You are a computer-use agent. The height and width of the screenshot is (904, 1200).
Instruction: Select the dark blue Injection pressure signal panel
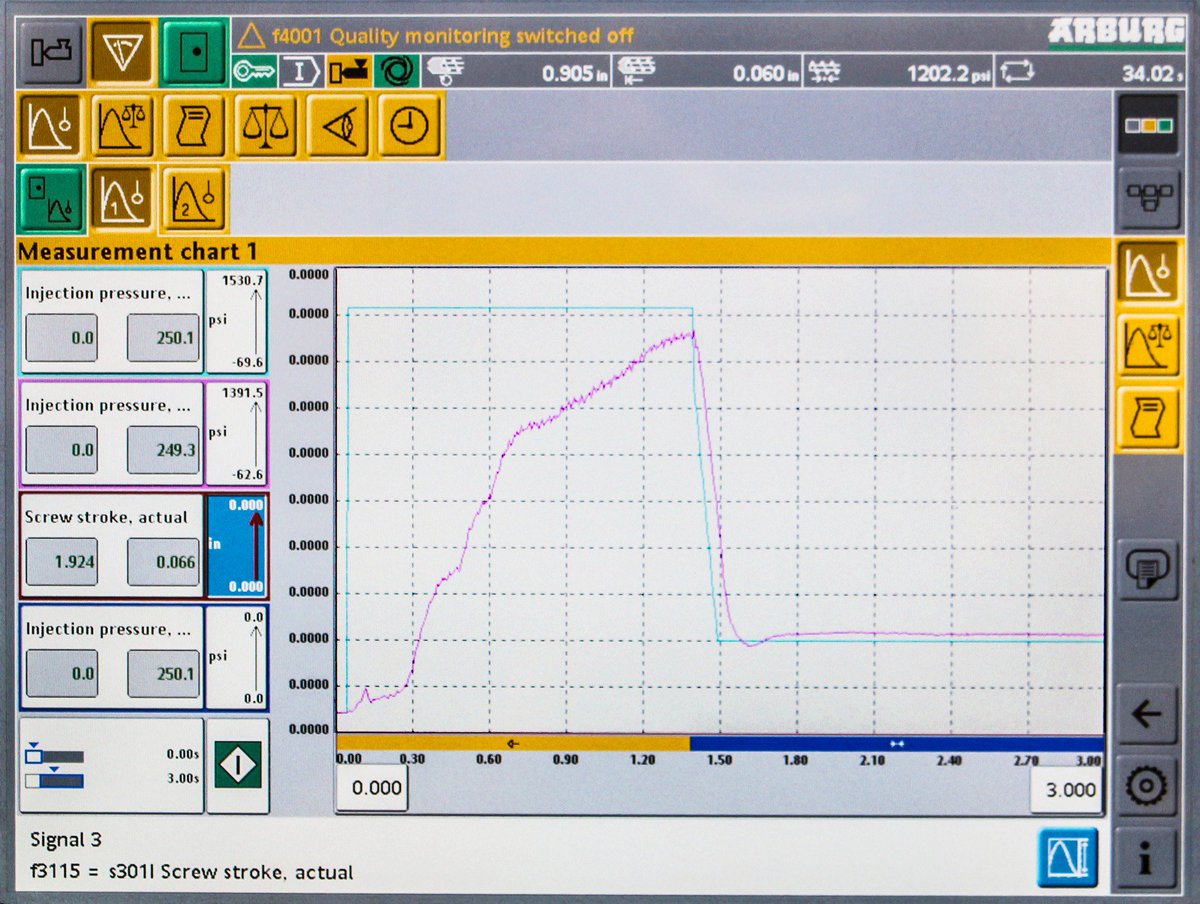pyautogui.click(x=111, y=657)
